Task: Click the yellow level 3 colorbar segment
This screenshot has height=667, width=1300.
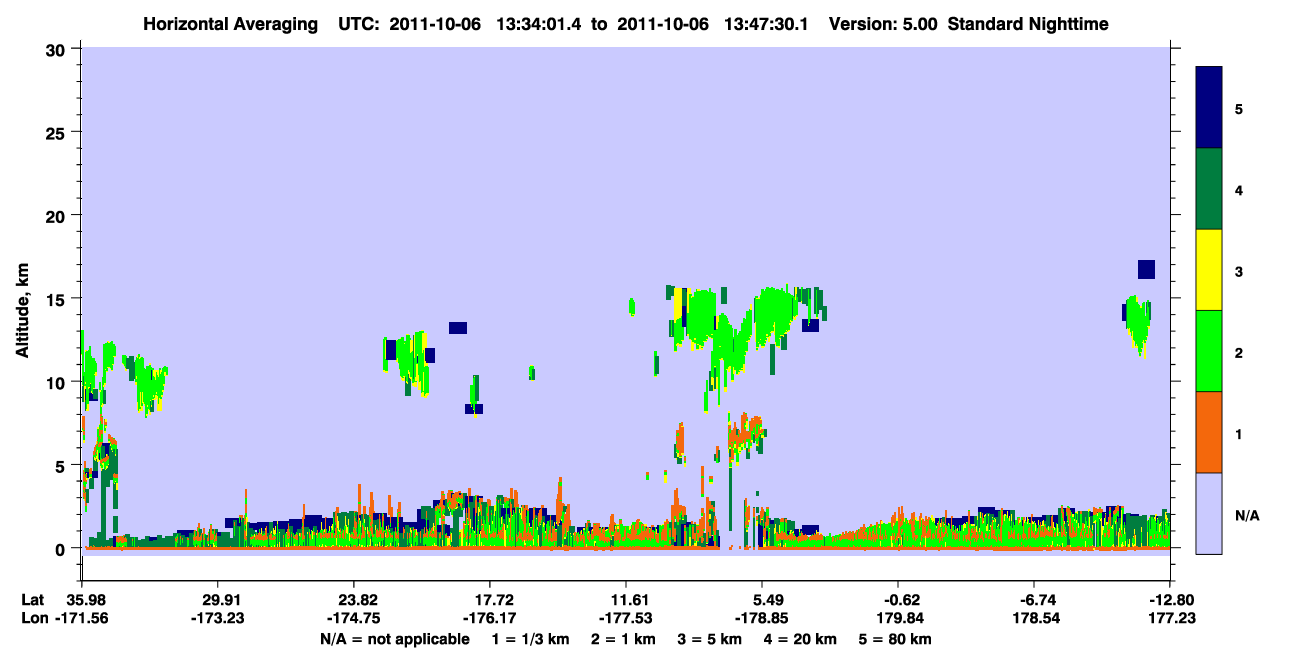Action: pos(1209,270)
